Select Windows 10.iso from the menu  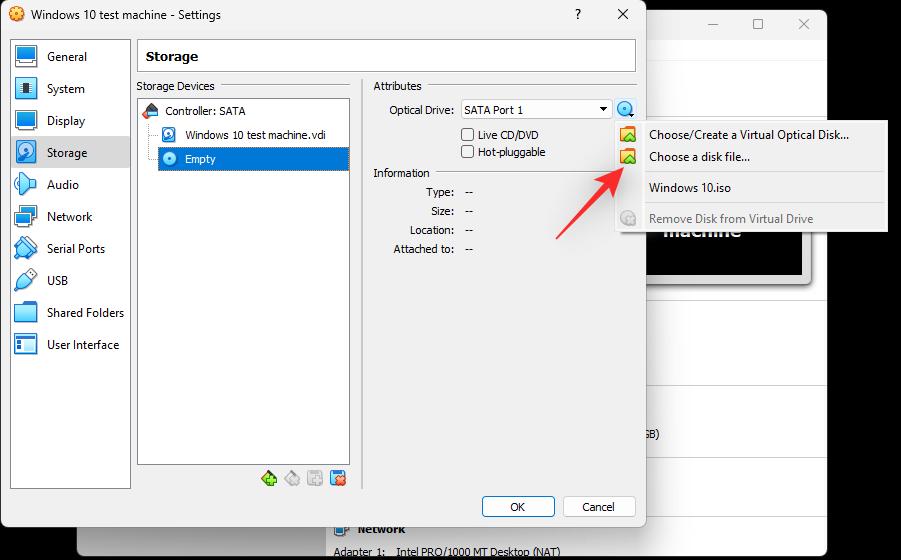click(752, 188)
